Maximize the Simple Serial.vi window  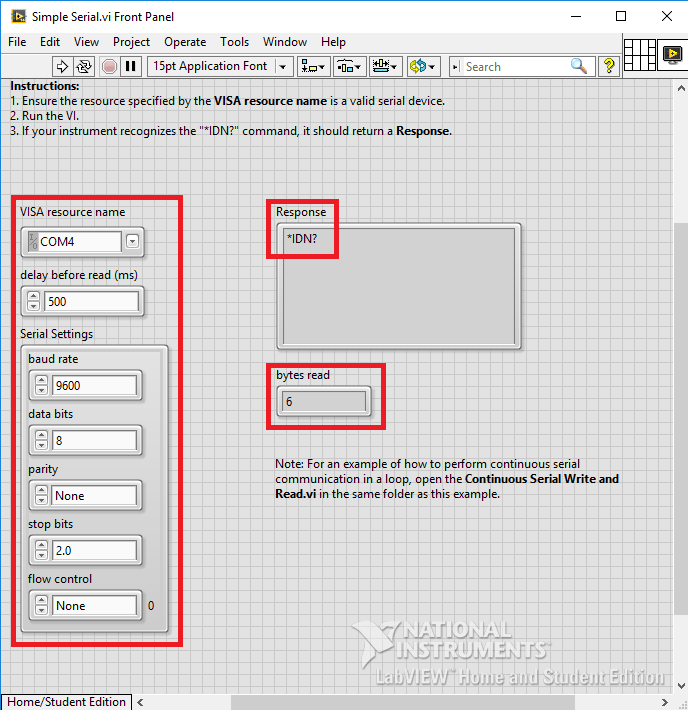coord(621,16)
